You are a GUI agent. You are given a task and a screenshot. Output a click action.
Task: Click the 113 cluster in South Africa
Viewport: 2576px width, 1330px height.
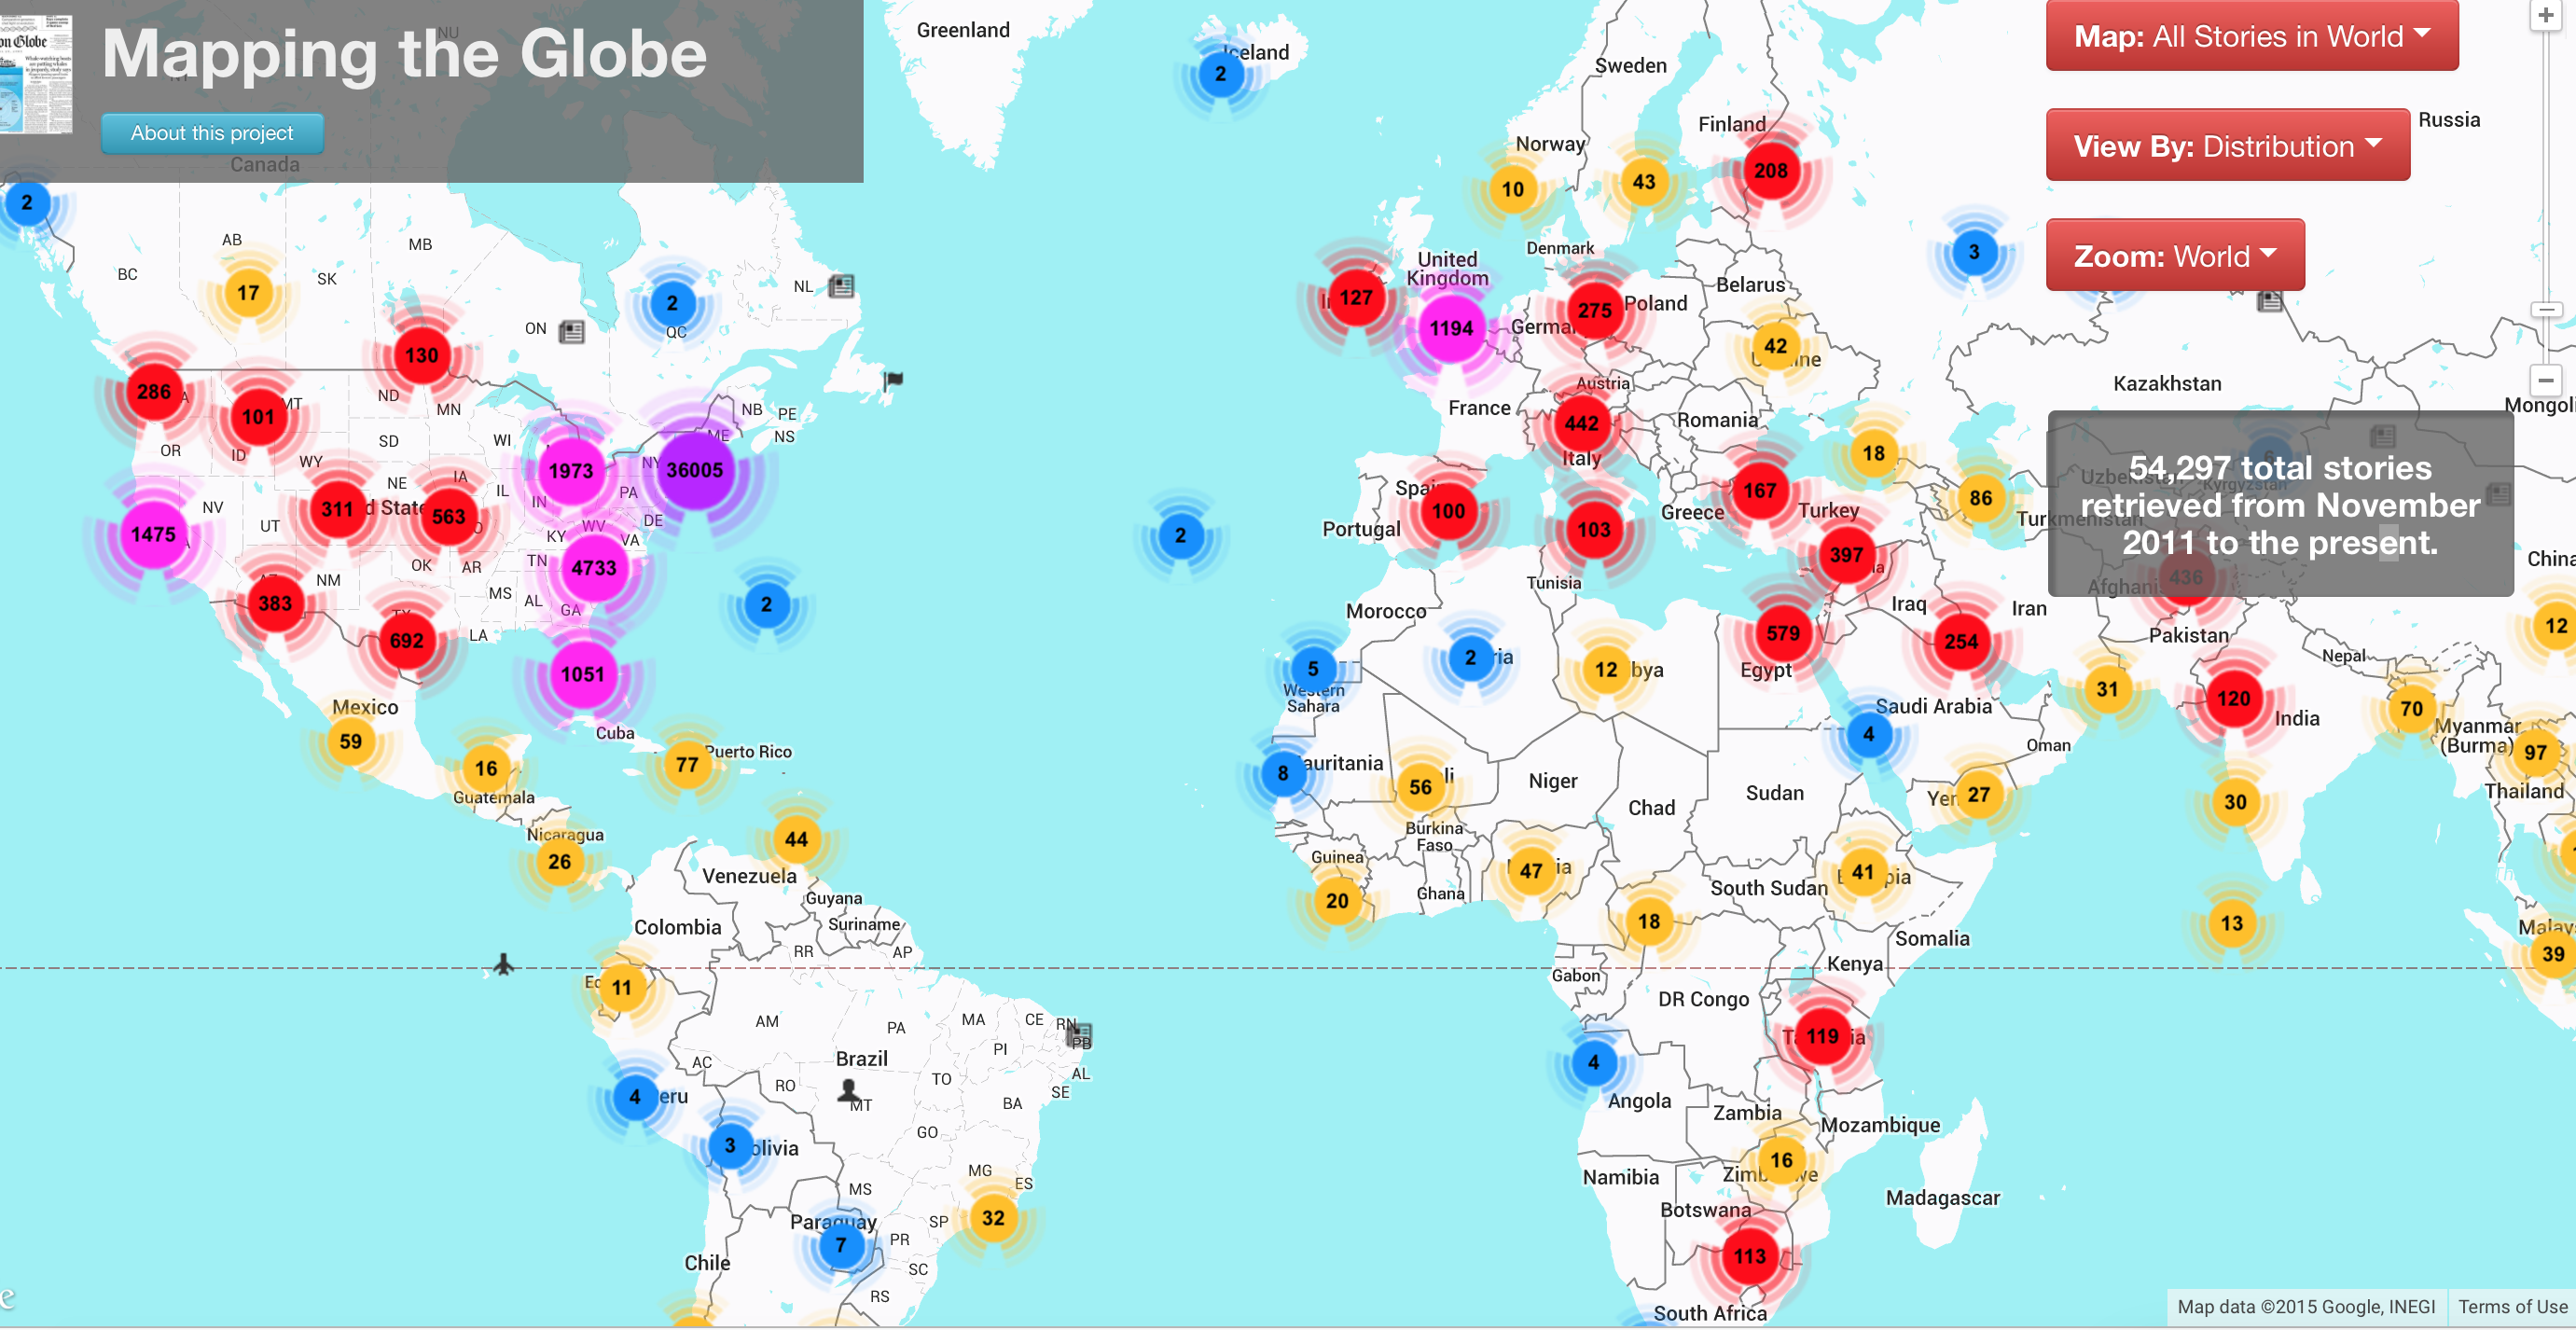(1749, 1256)
